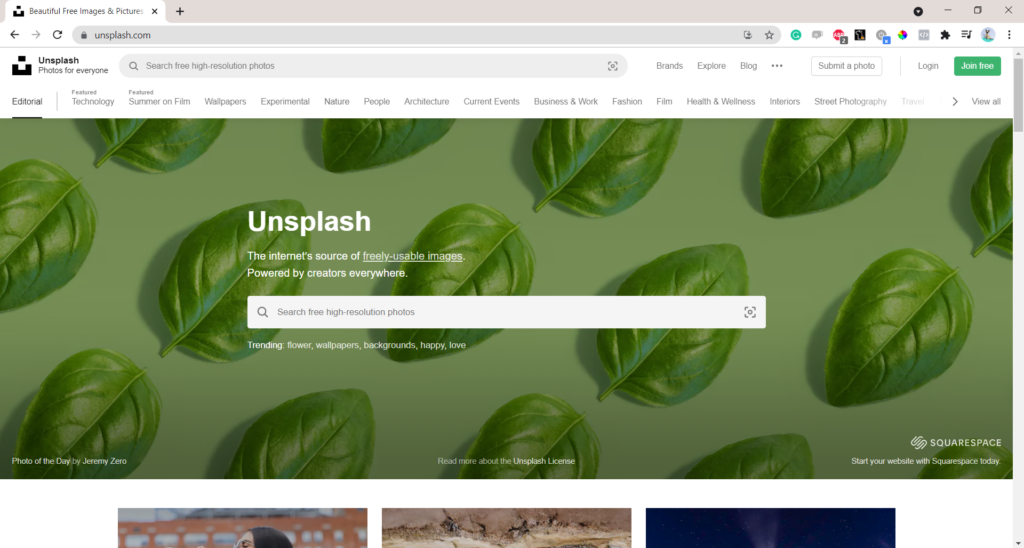The image size is (1024, 548).
Task: Open the Fashion category
Action: tap(627, 102)
